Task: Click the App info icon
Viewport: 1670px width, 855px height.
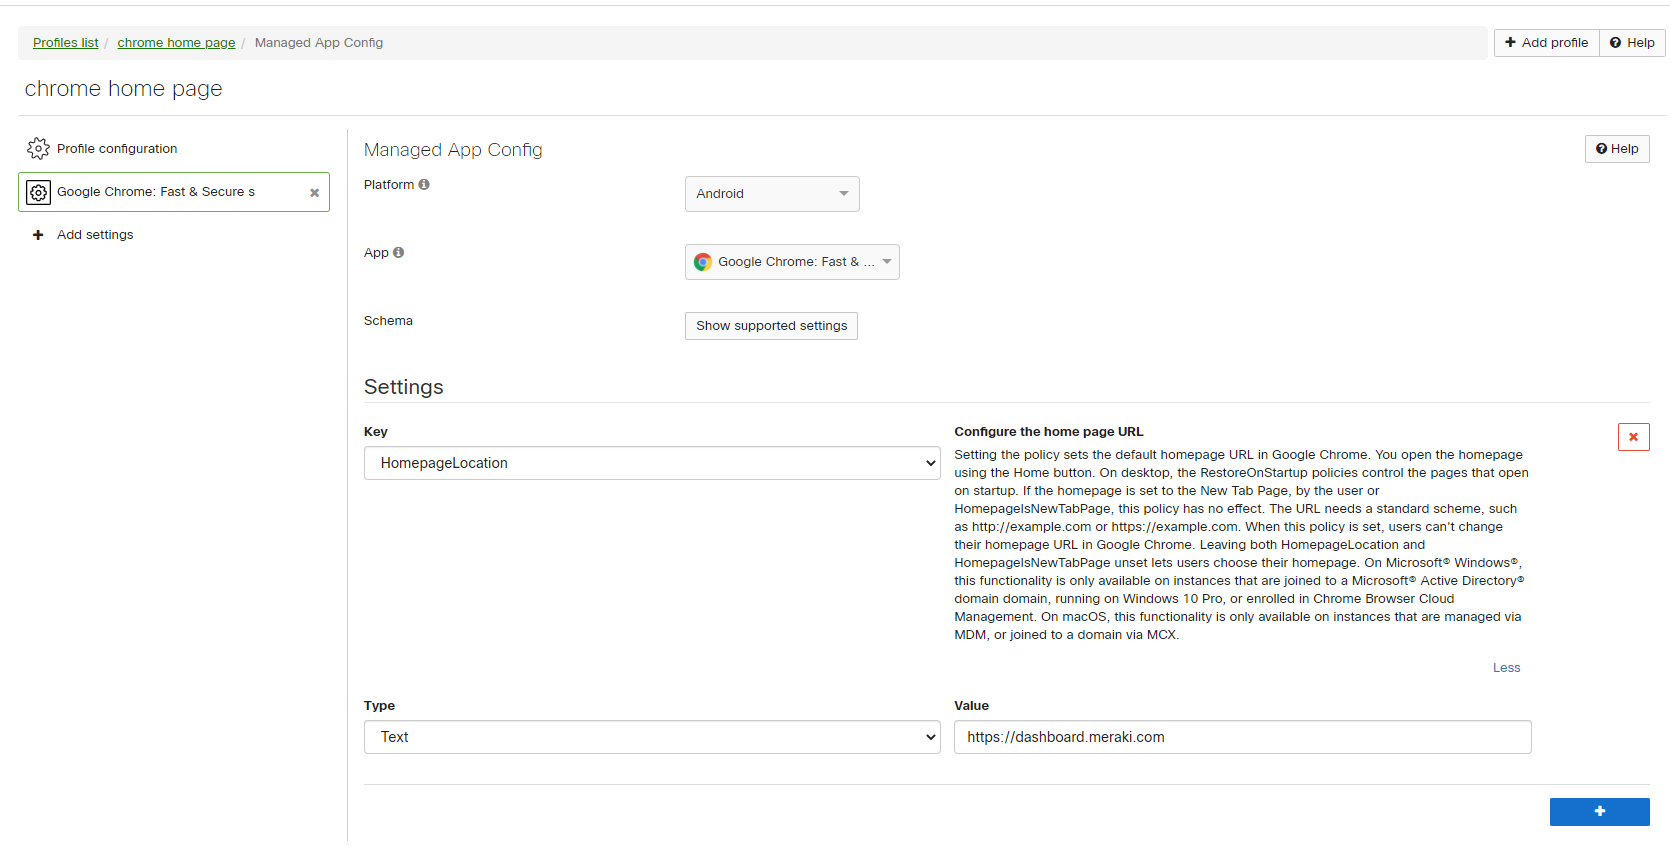Action: click(398, 253)
